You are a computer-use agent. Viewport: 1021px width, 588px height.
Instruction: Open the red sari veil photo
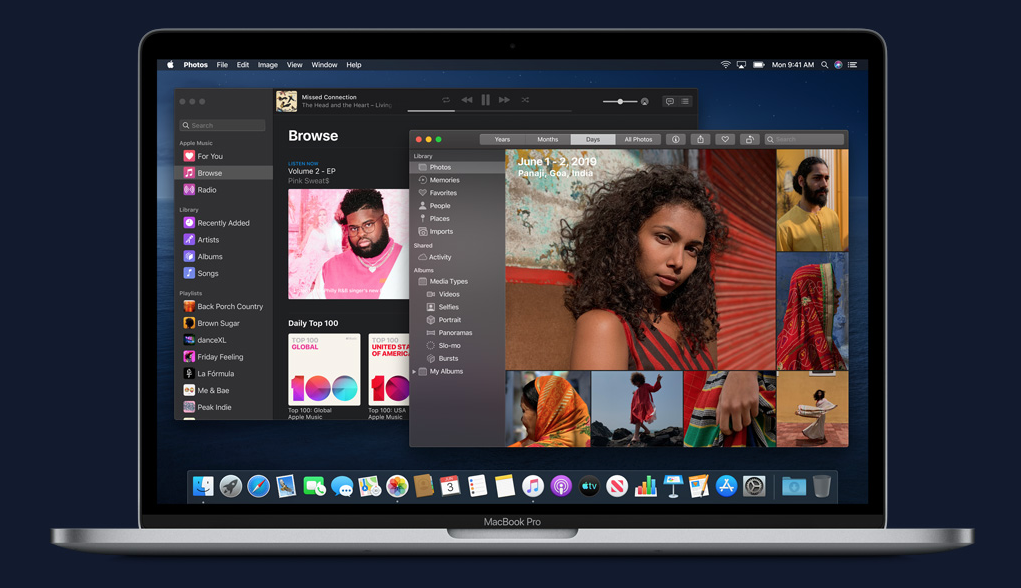(x=813, y=311)
